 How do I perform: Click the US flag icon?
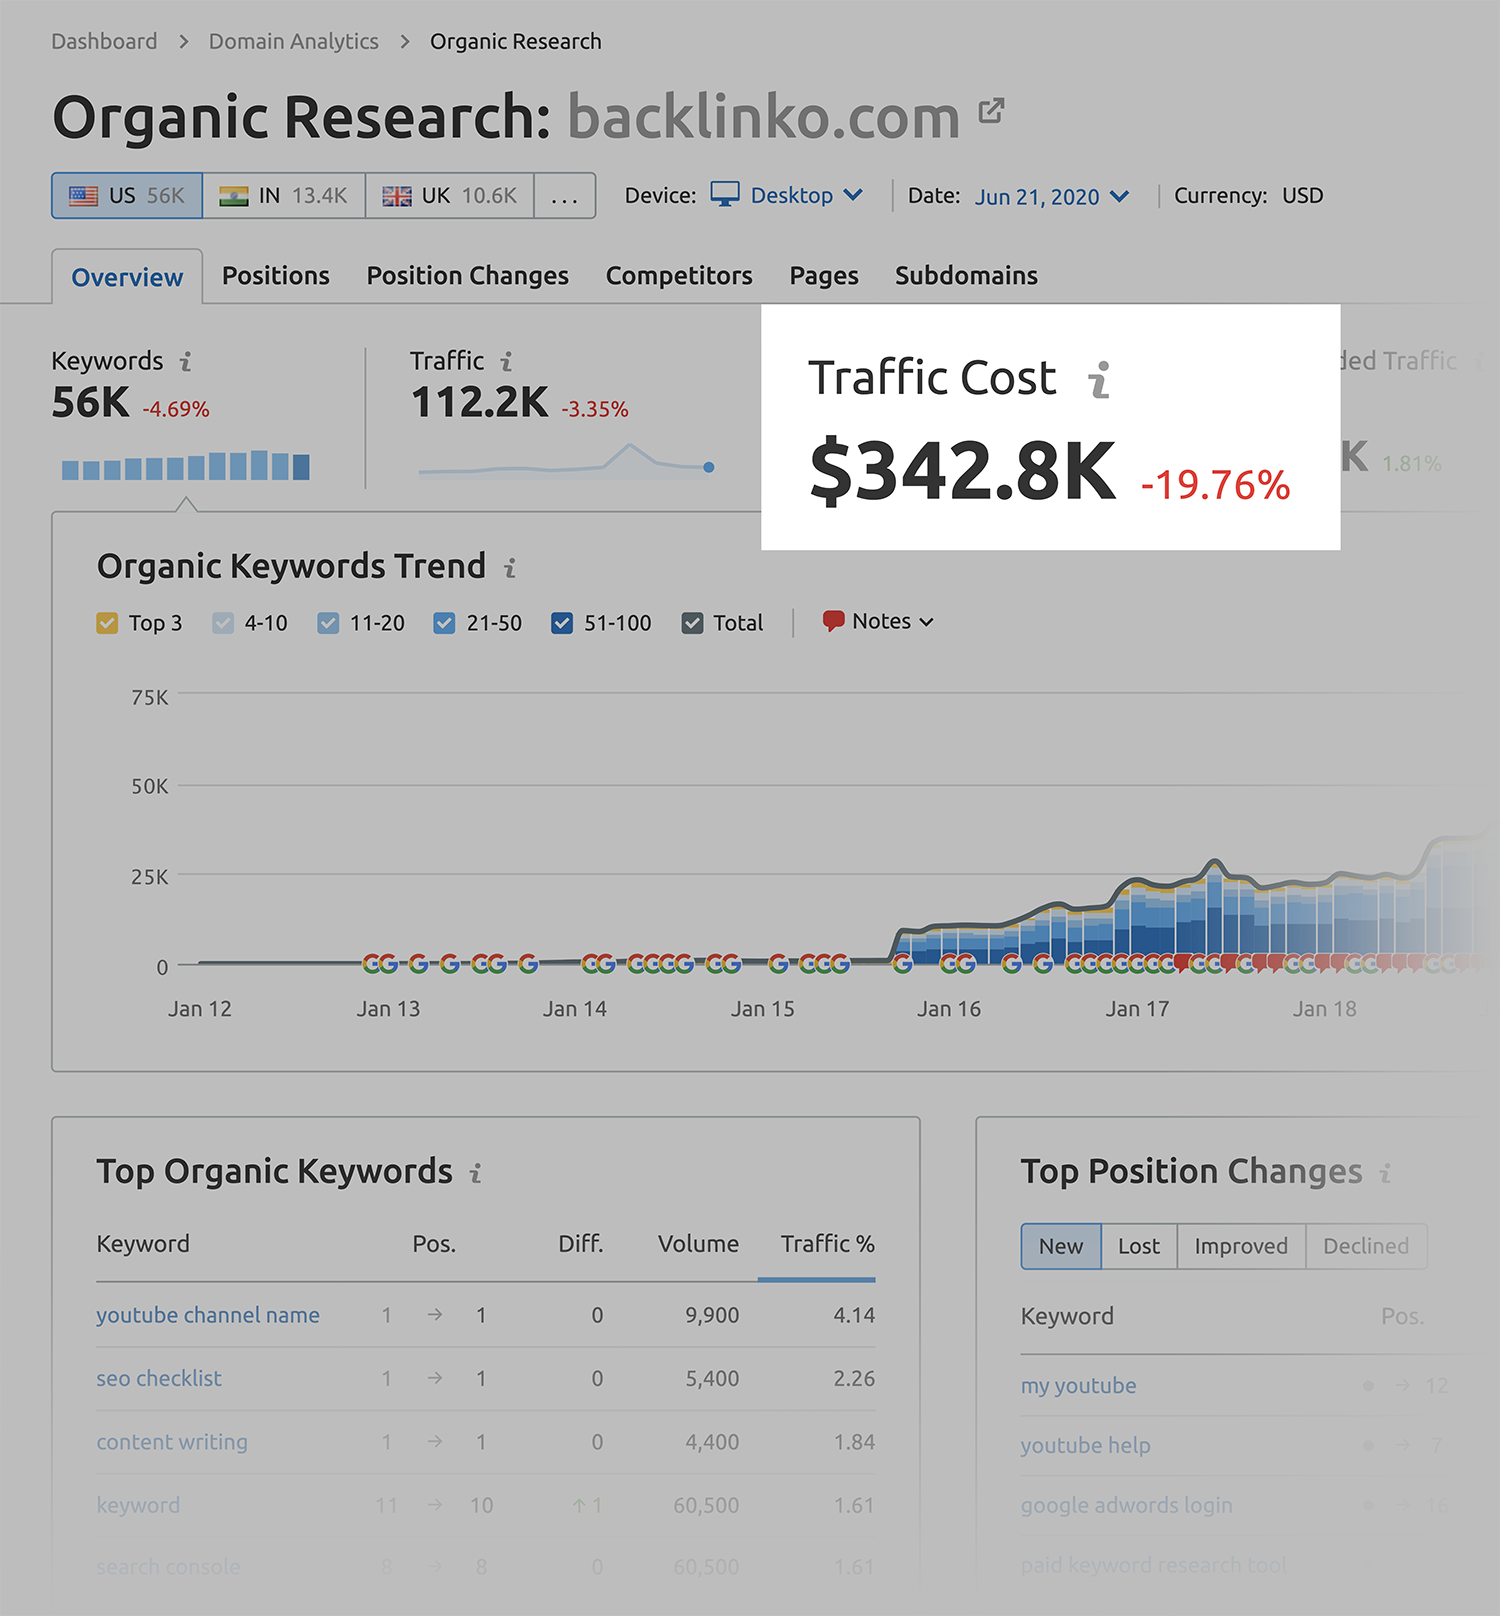pyautogui.click(x=83, y=196)
